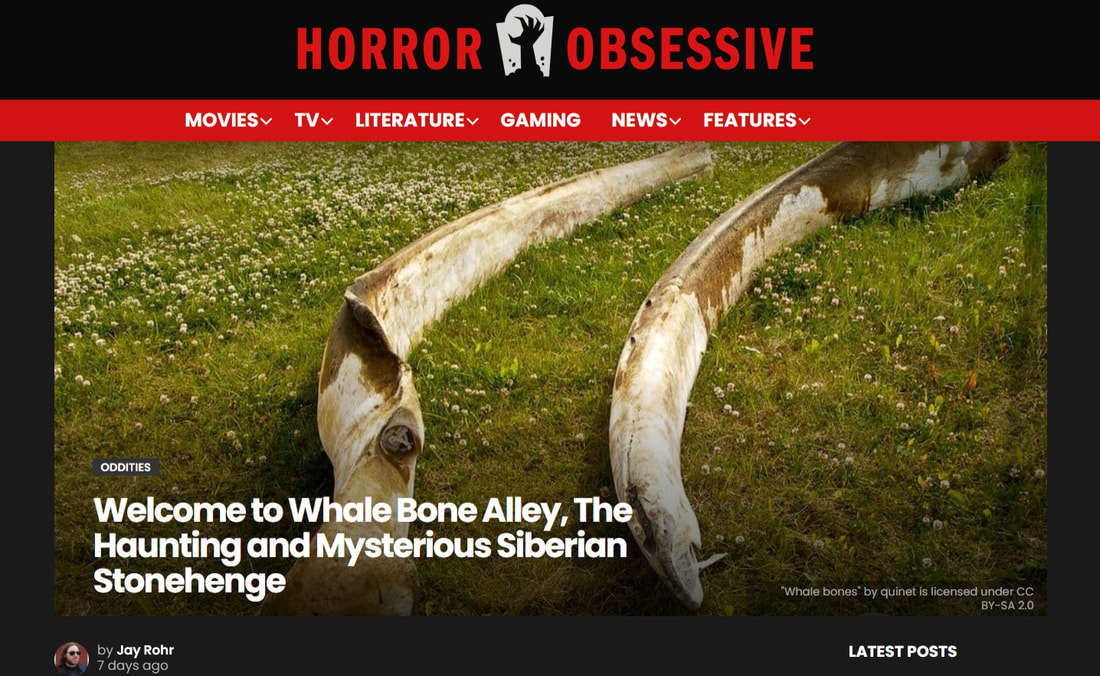Click the OBSESSIVE word in site logo

690,49
